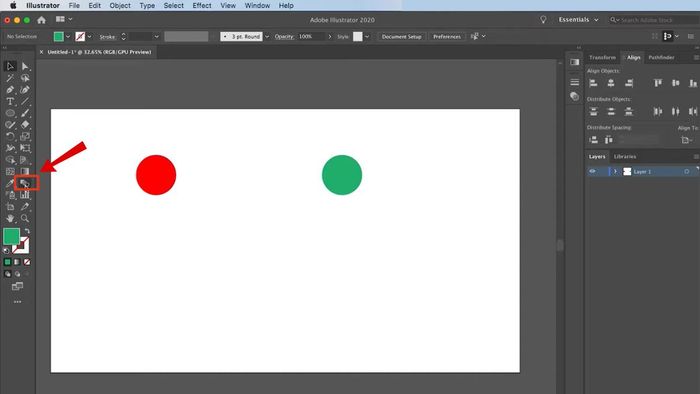Select the Direct Selection tool
Image resolution: width=700 pixels, height=394 pixels.
(x=25, y=66)
